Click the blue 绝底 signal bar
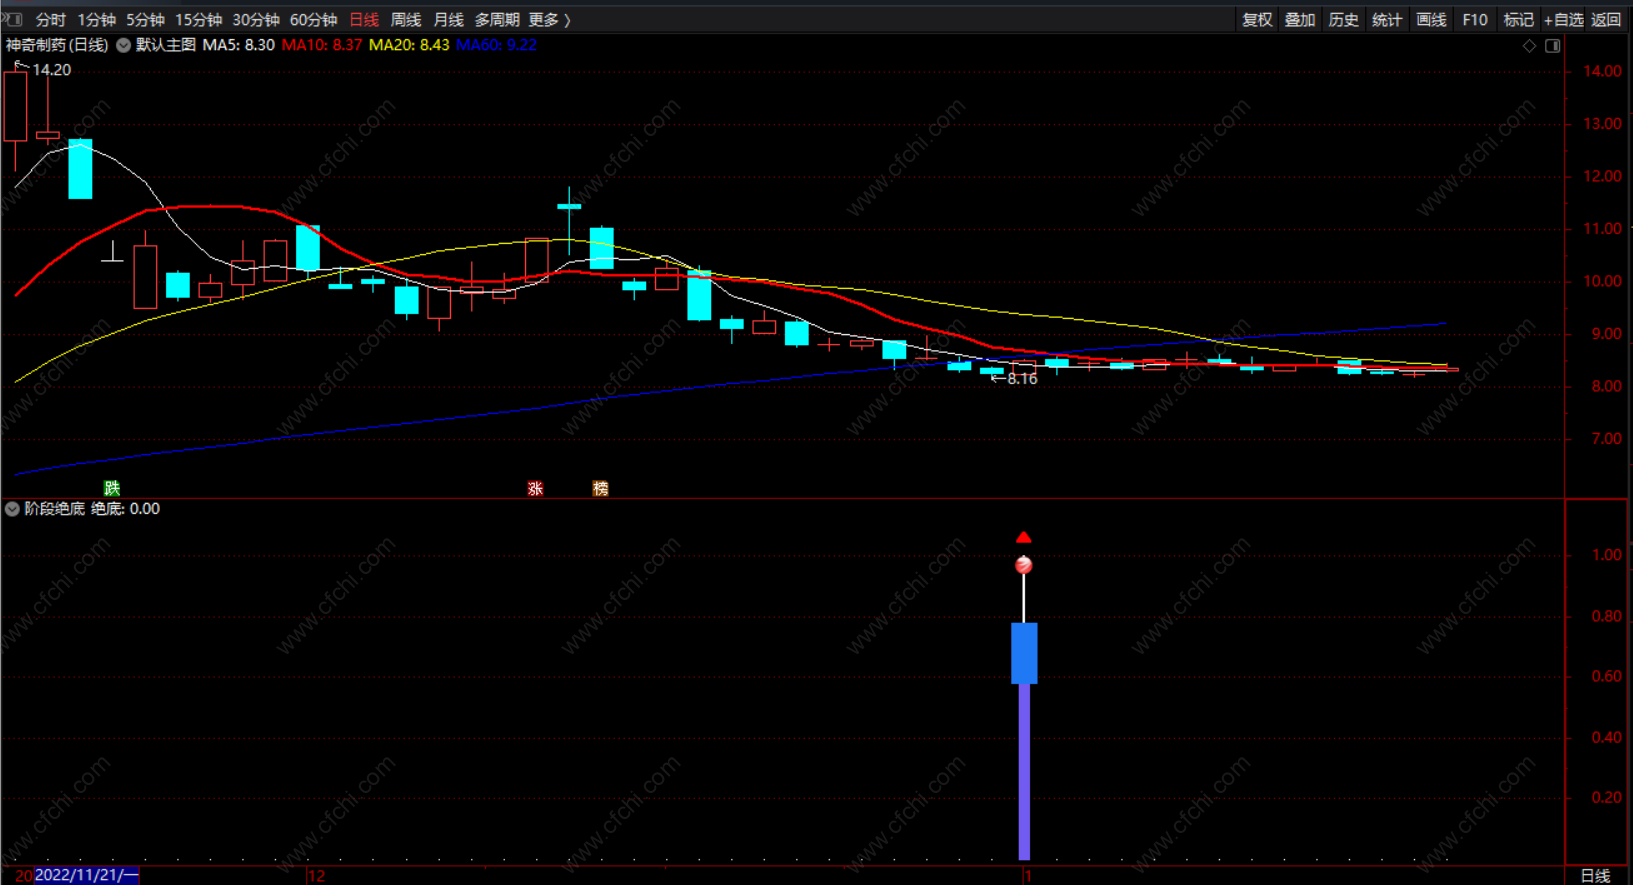Viewport: 1633px width, 885px height. point(1024,653)
